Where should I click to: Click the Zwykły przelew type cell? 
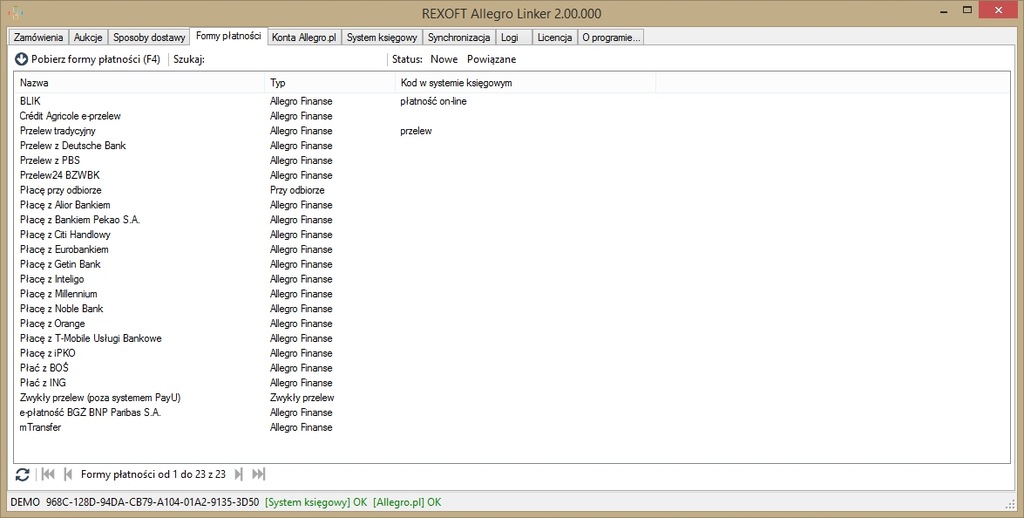pyautogui.click(x=302, y=398)
